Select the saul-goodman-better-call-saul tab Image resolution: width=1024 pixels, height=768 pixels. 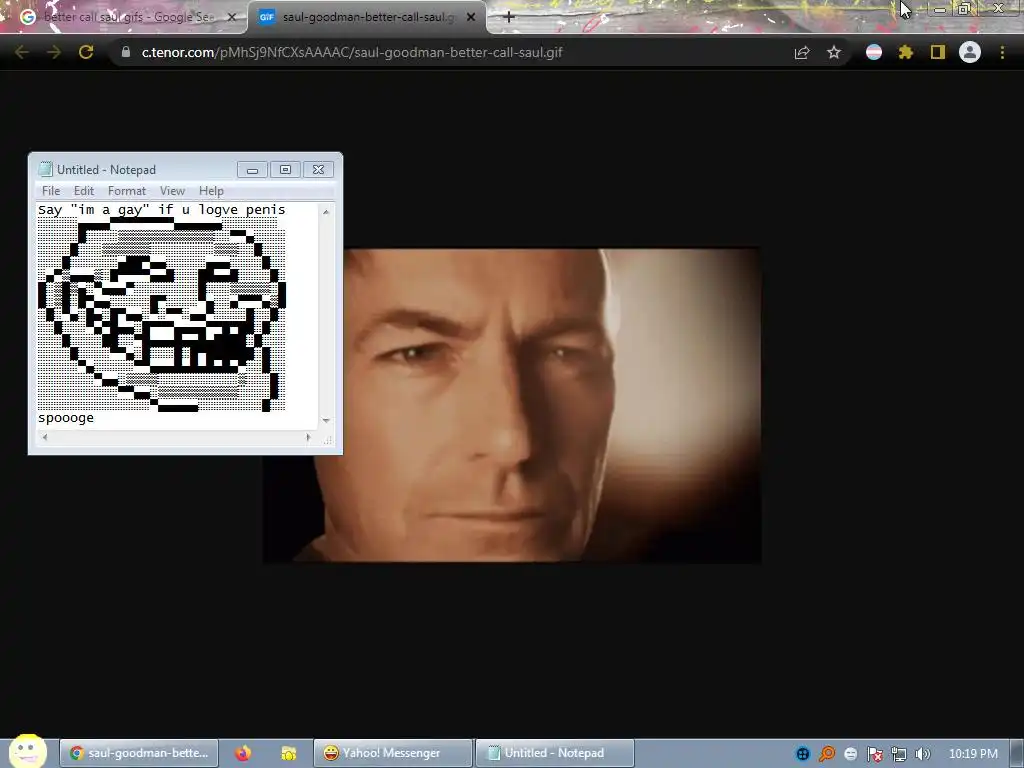click(367, 17)
